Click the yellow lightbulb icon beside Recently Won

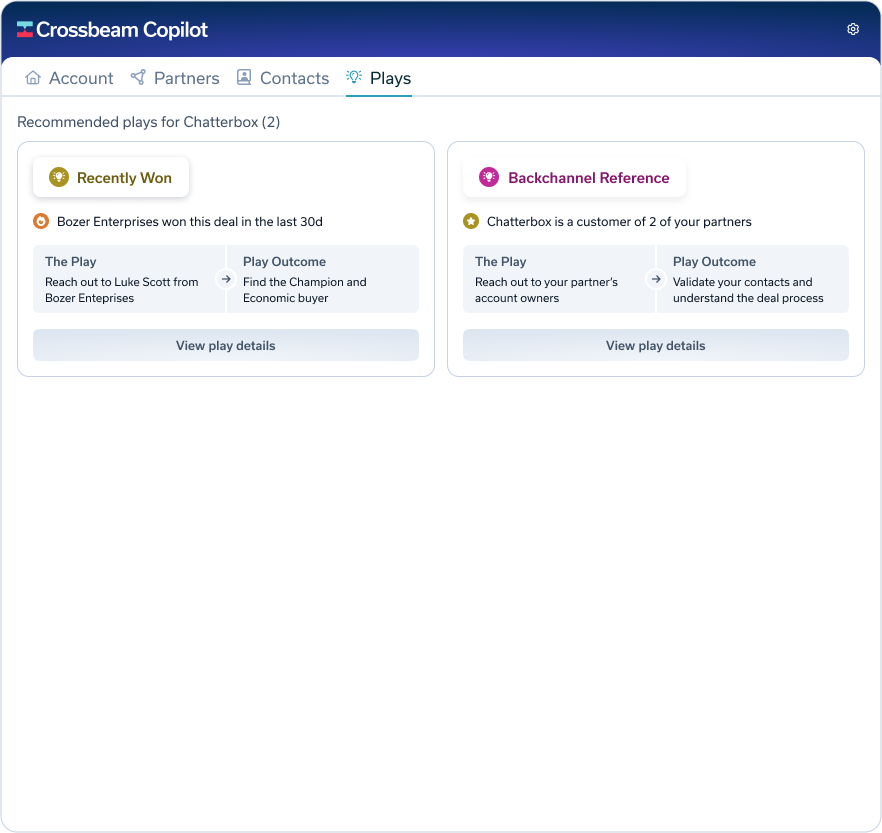59,178
